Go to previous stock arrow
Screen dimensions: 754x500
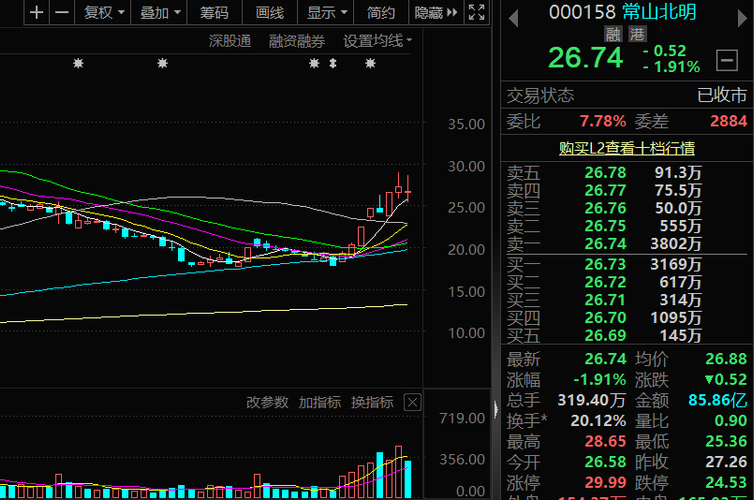click(x=513, y=19)
